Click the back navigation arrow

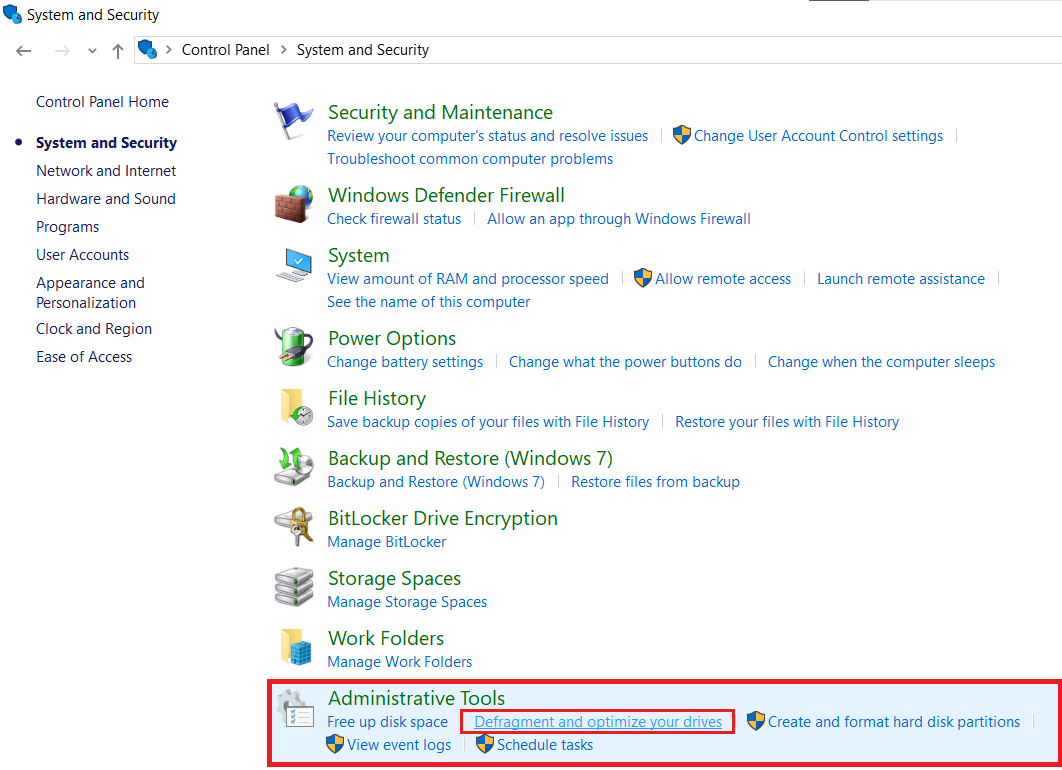click(23, 49)
